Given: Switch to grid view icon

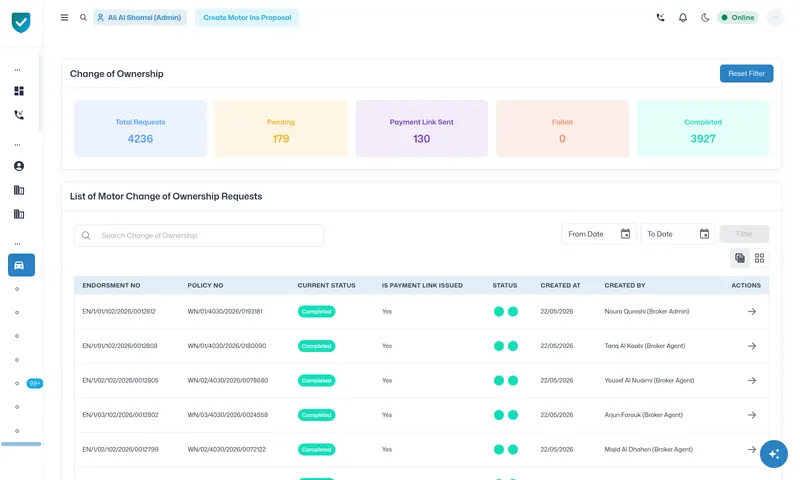Looking at the screenshot, I should coord(759,258).
